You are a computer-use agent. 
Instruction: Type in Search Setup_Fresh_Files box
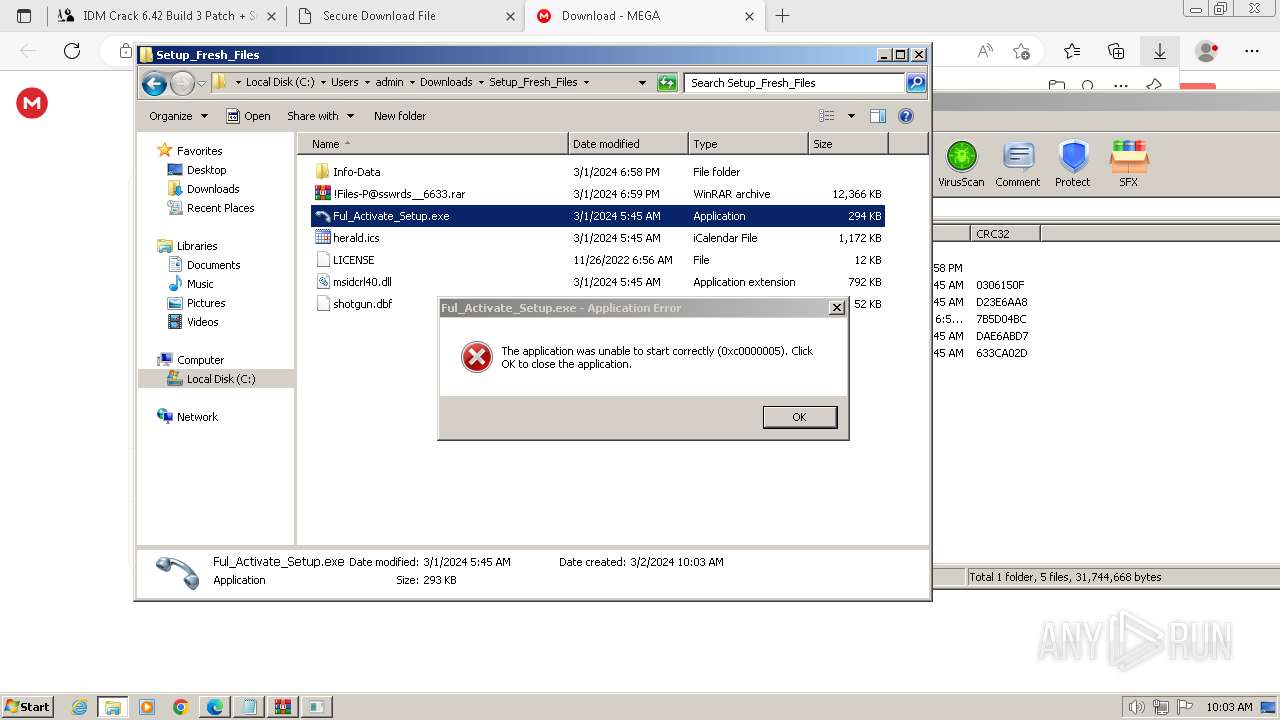point(795,83)
